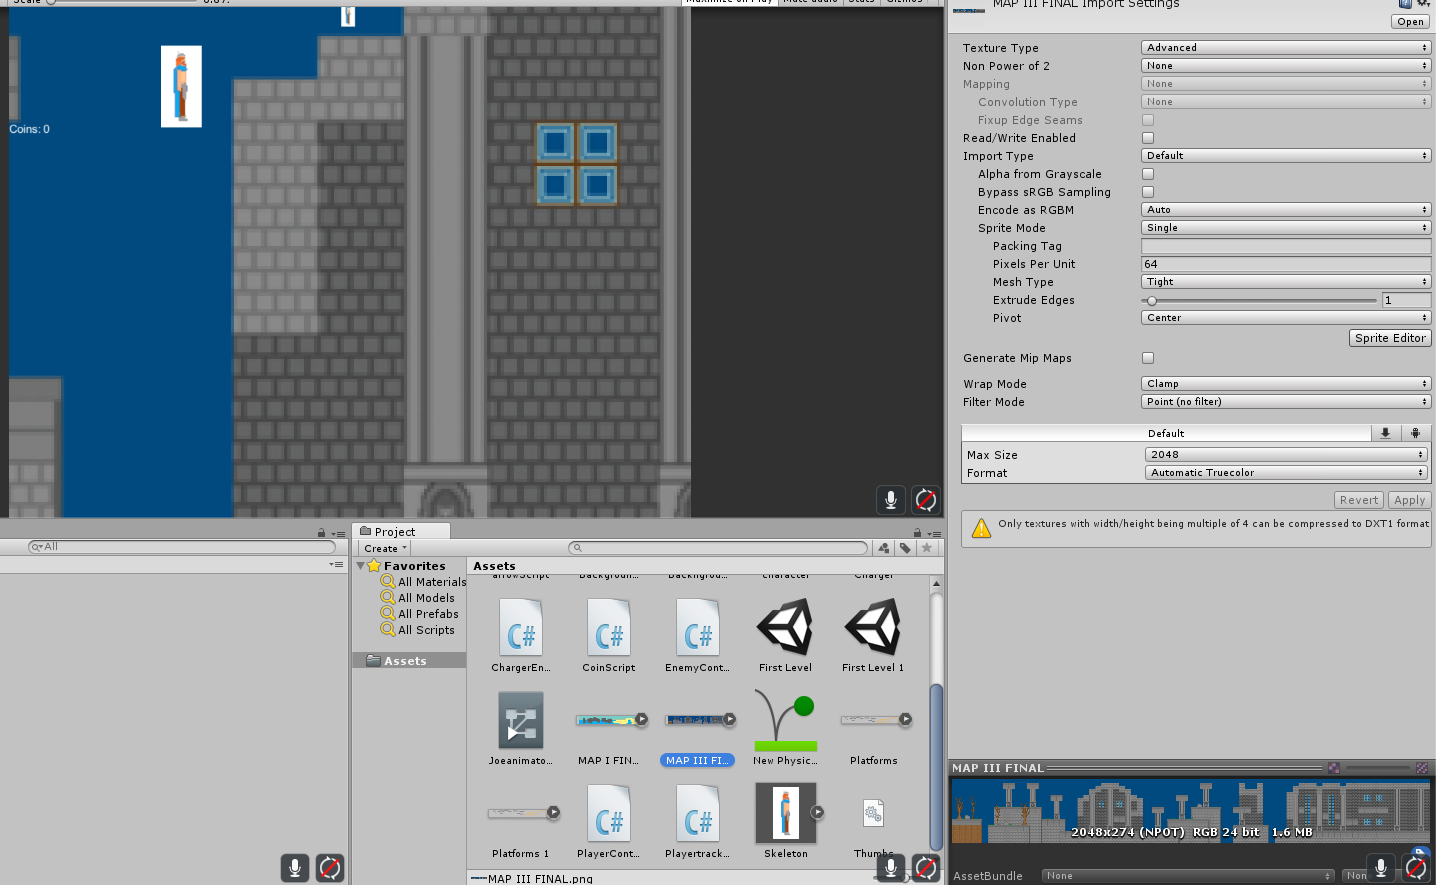Screen dimensions: 1436x885
Task: Select the MAP I FIN... texture asset
Action: (x=607, y=720)
